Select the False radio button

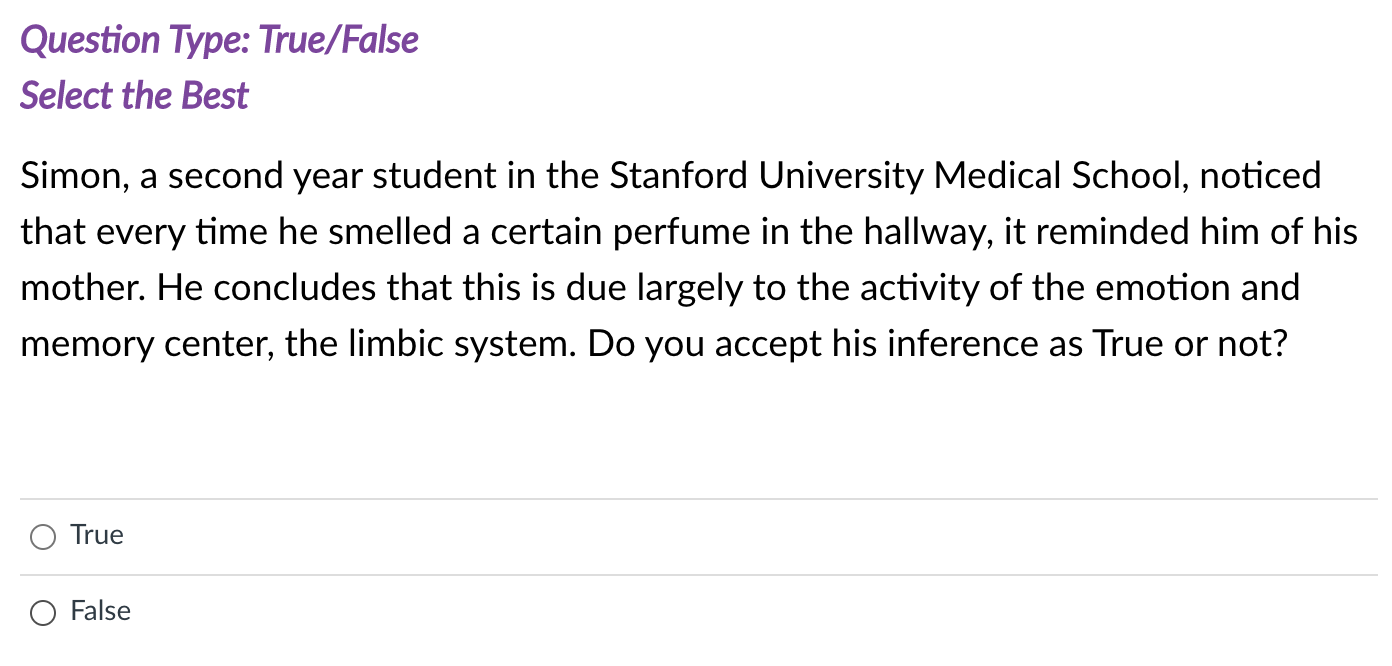43,614
